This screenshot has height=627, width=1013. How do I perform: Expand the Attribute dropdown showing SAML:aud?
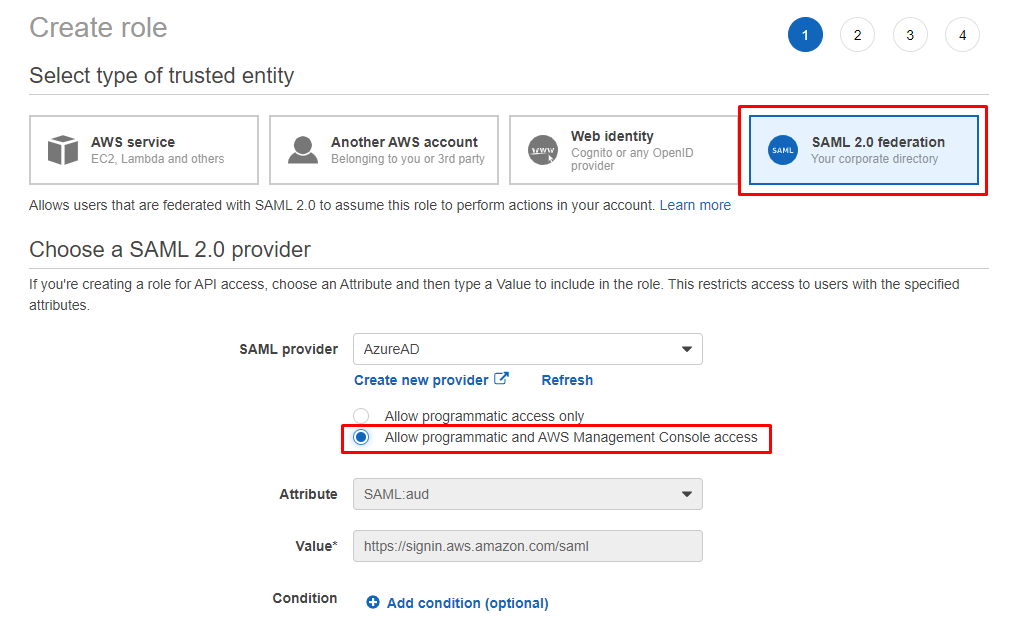(527, 494)
